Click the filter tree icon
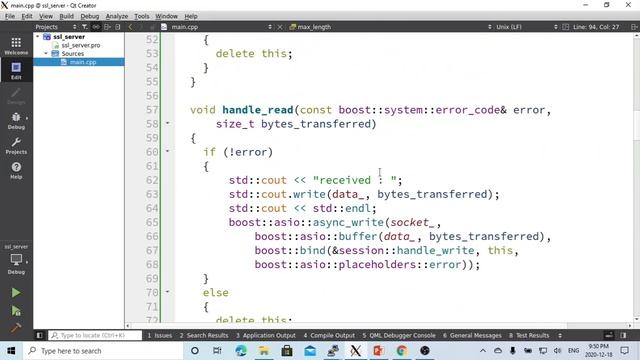Screen dimensions: 640x360 (84, 27)
